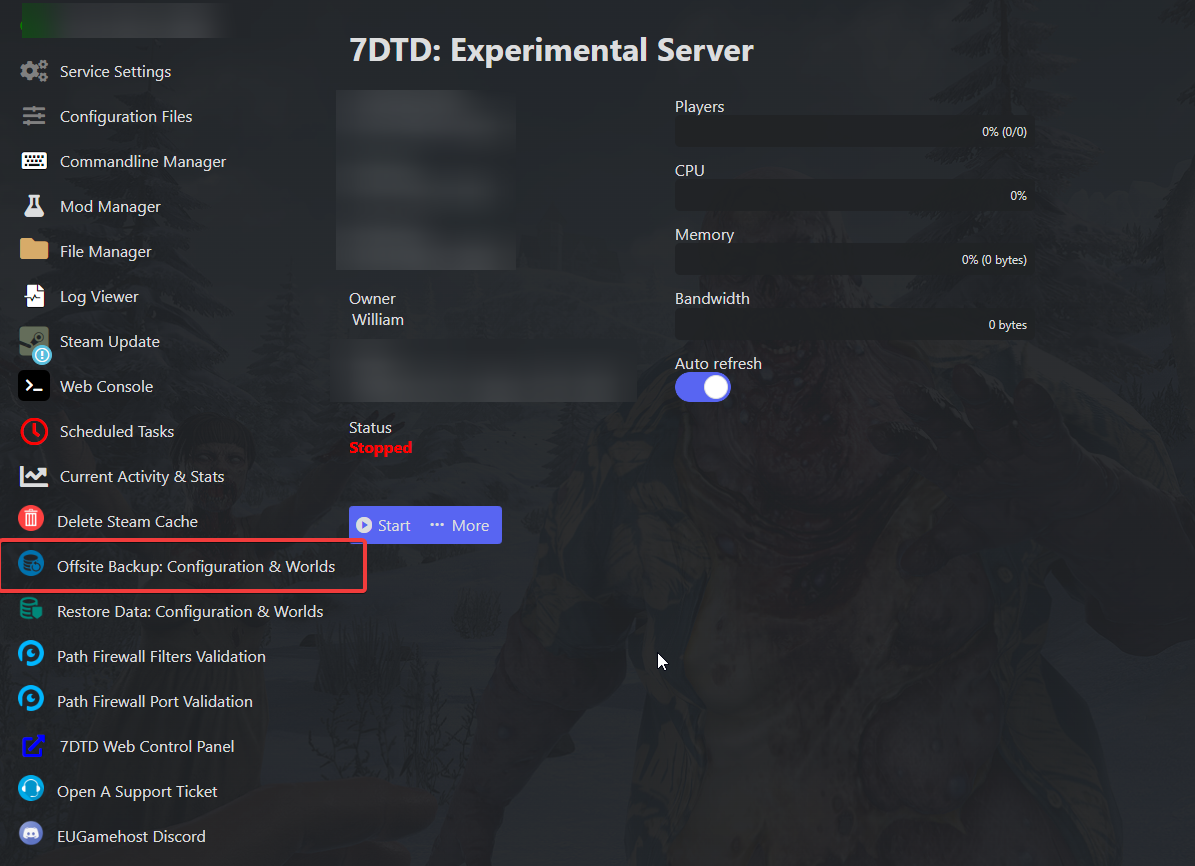Click the Steam Update icon

pos(34,343)
